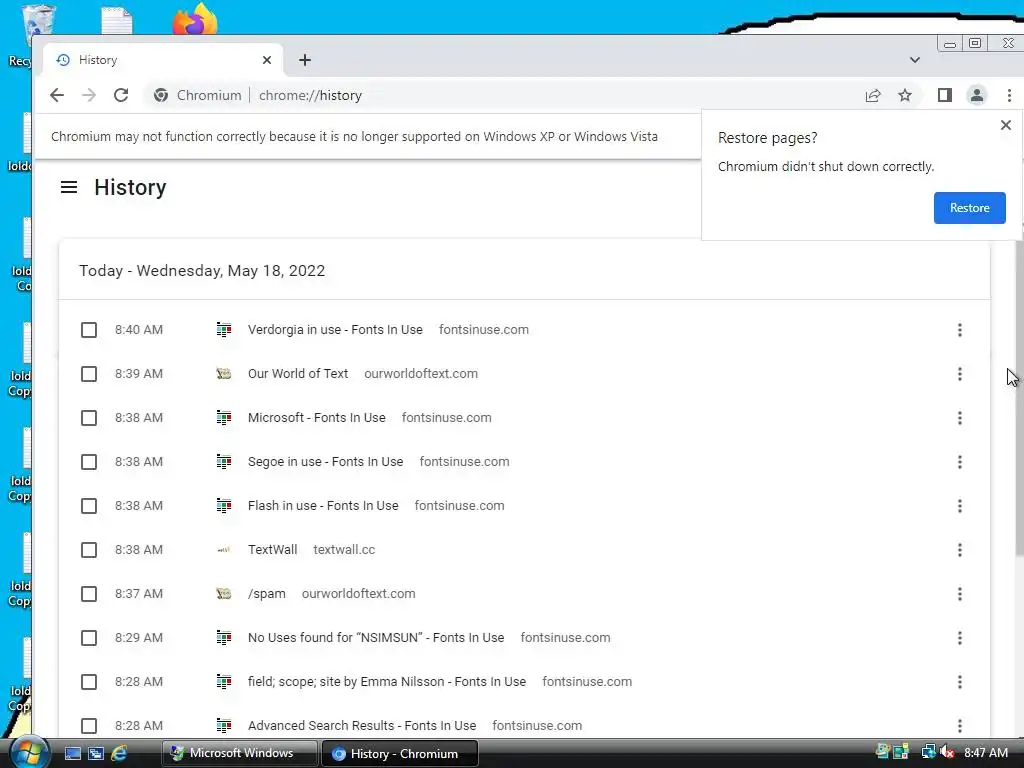Image resolution: width=1024 pixels, height=768 pixels.
Task: Click the history page vertical scrollbar
Action: coord(1019,398)
